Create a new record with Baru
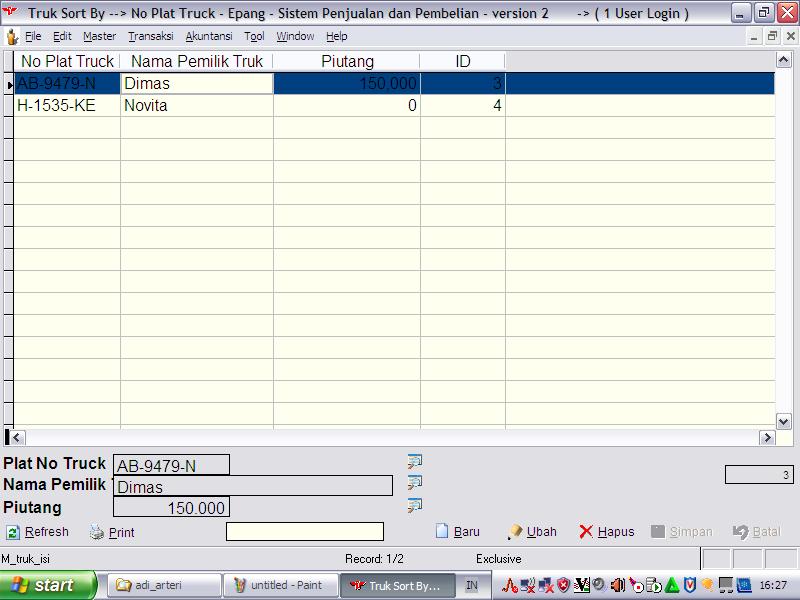The width and height of the screenshot is (800, 600). 457,532
